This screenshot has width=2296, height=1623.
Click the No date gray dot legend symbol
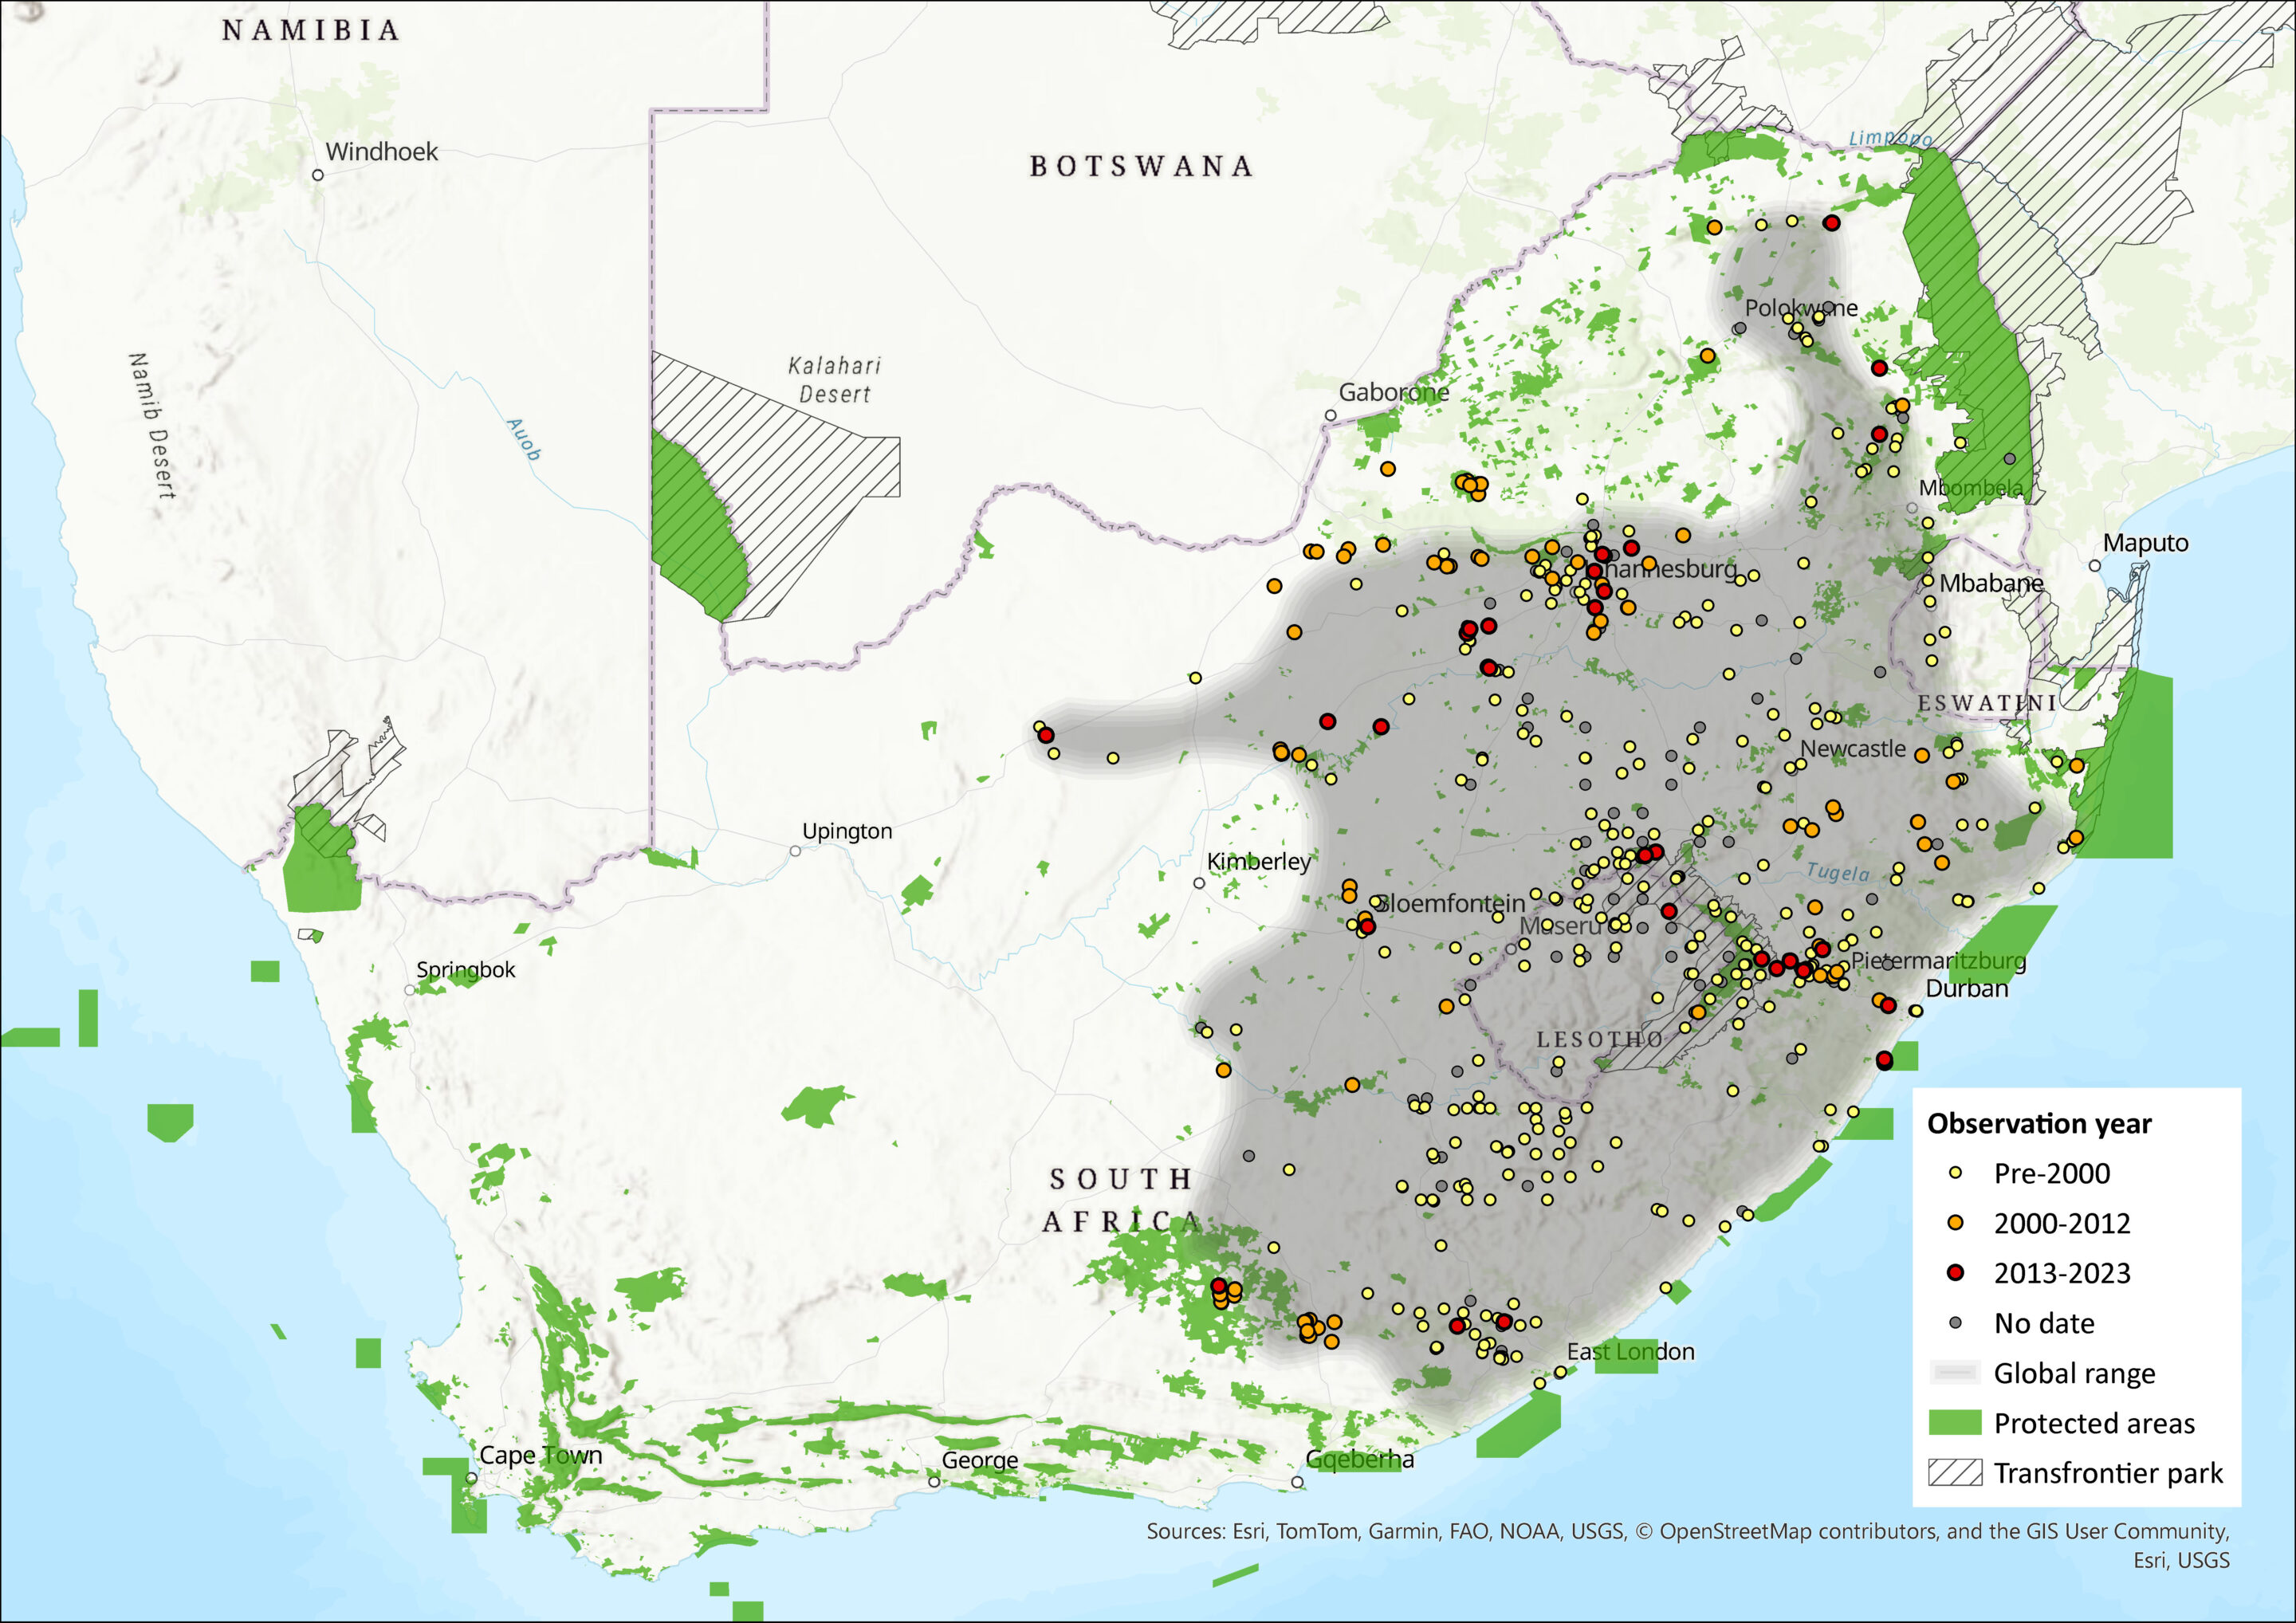pos(1956,1323)
